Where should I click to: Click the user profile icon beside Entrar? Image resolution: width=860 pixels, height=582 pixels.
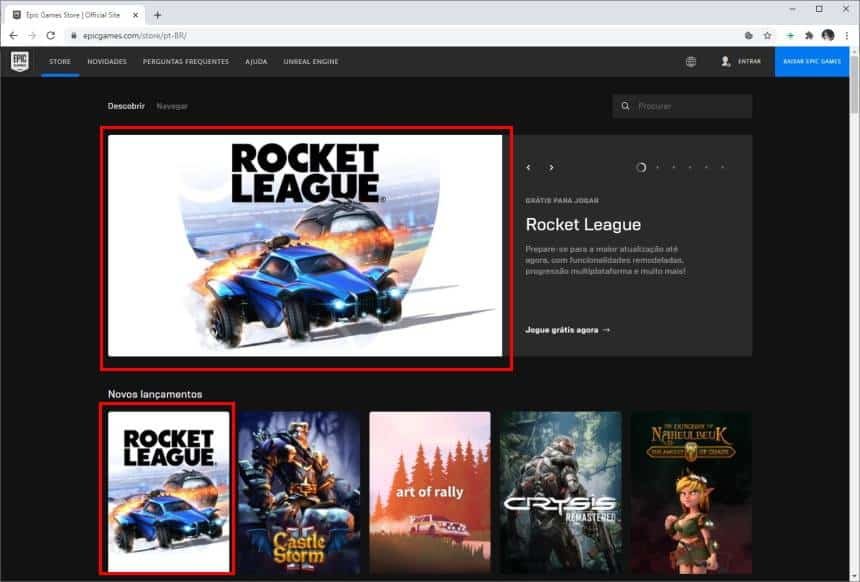point(726,61)
